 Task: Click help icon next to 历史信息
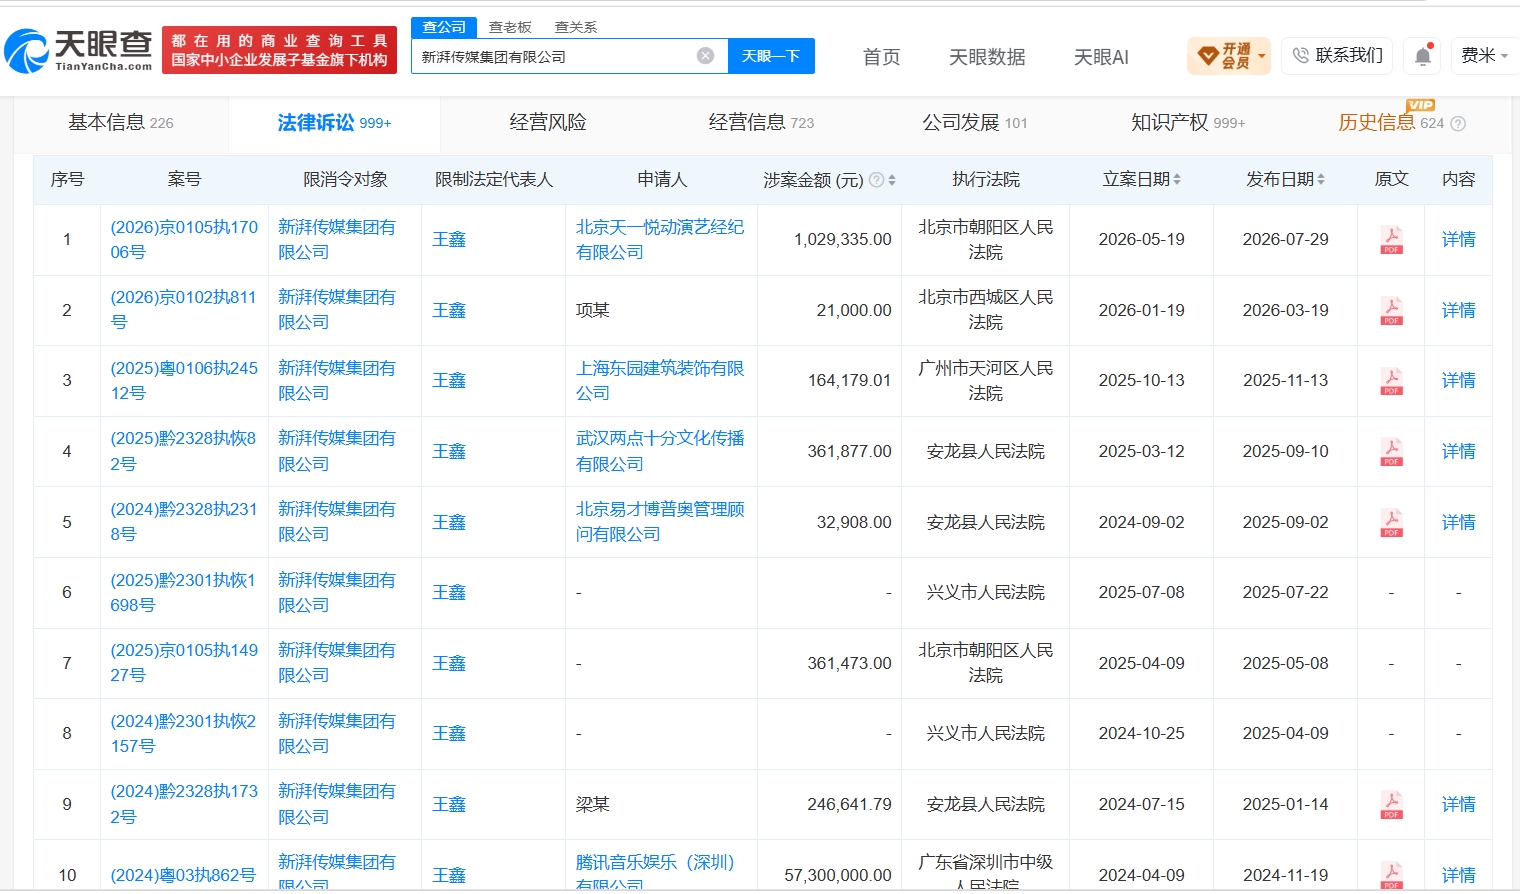(x=1458, y=124)
